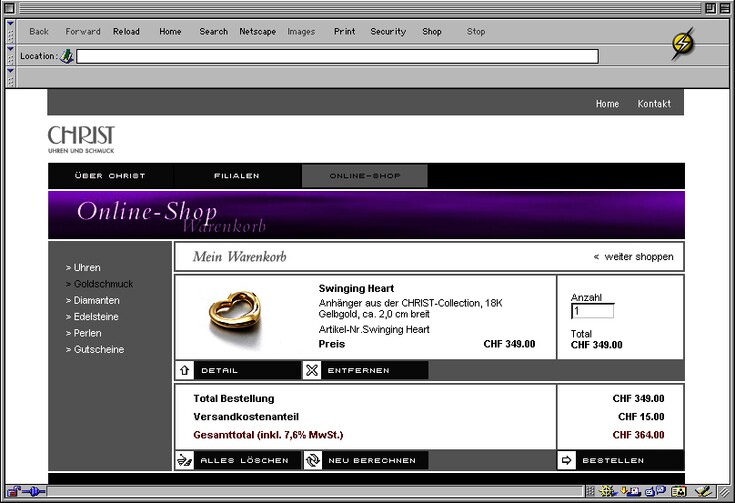The height and width of the screenshot is (503, 735).
Task: Click the Mein Warenkorb heading
Action: click(240, 256)
